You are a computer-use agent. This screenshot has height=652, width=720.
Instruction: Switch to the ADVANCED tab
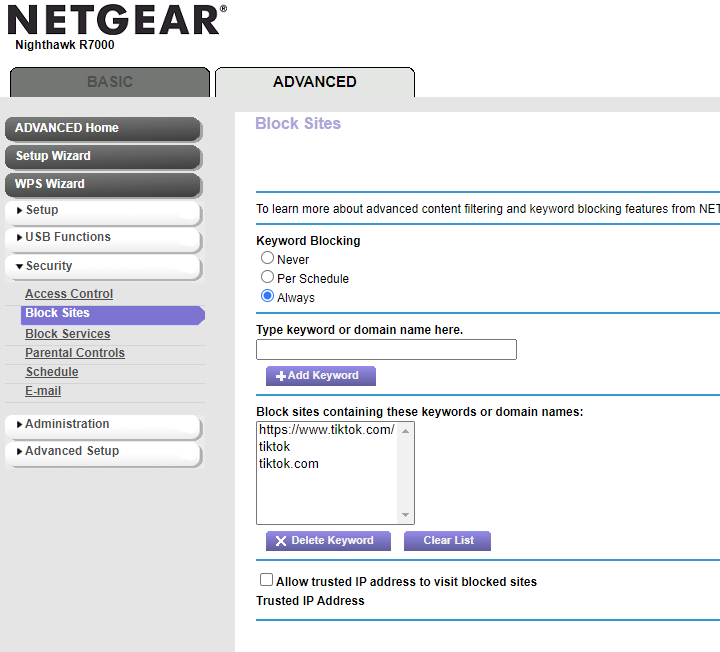[314, 82]
